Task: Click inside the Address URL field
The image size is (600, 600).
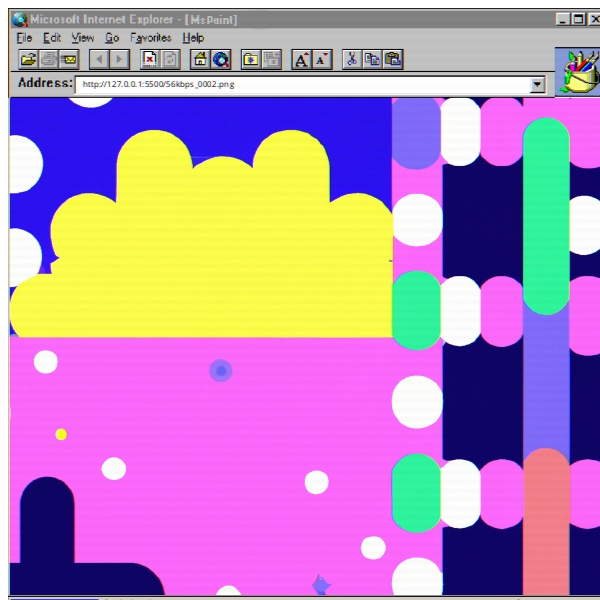Action: (x=300, y=85)
